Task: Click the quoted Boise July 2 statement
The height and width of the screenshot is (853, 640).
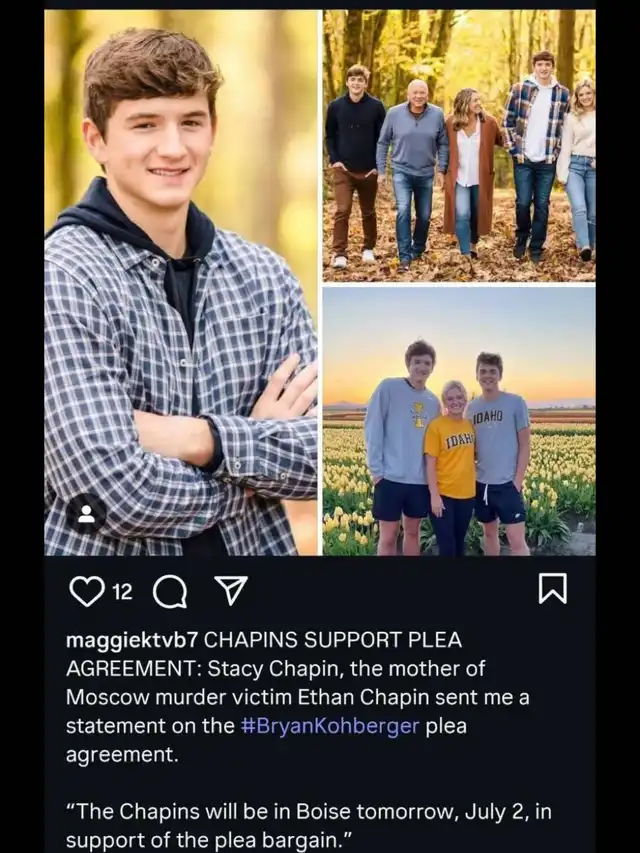Action: 309,826
